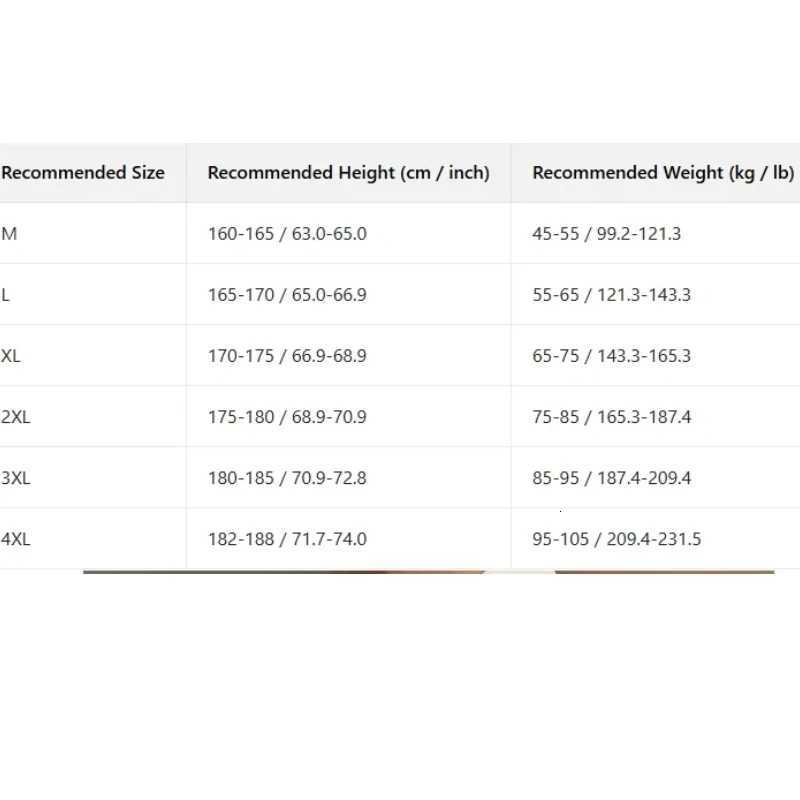Image resolution: width=800 pixels, height=800 pixels.
Task: Click weight value 75-85 / 165.3-187.4
Action: point(611,417)
